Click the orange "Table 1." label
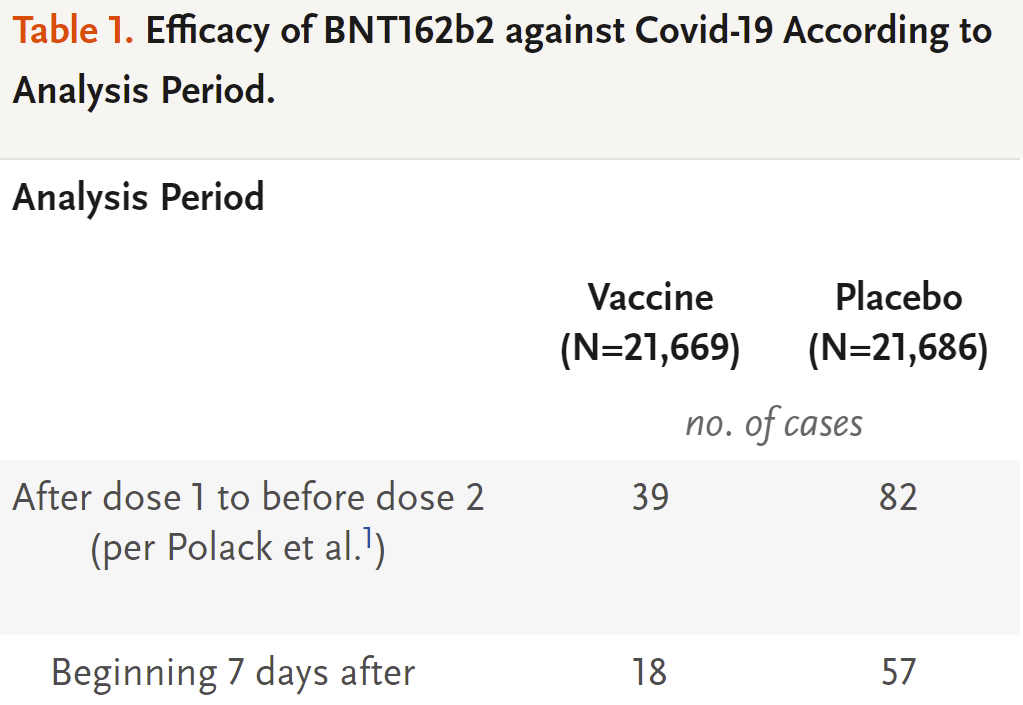This screenshot has width=1023, height=705. tap(73, 31)
